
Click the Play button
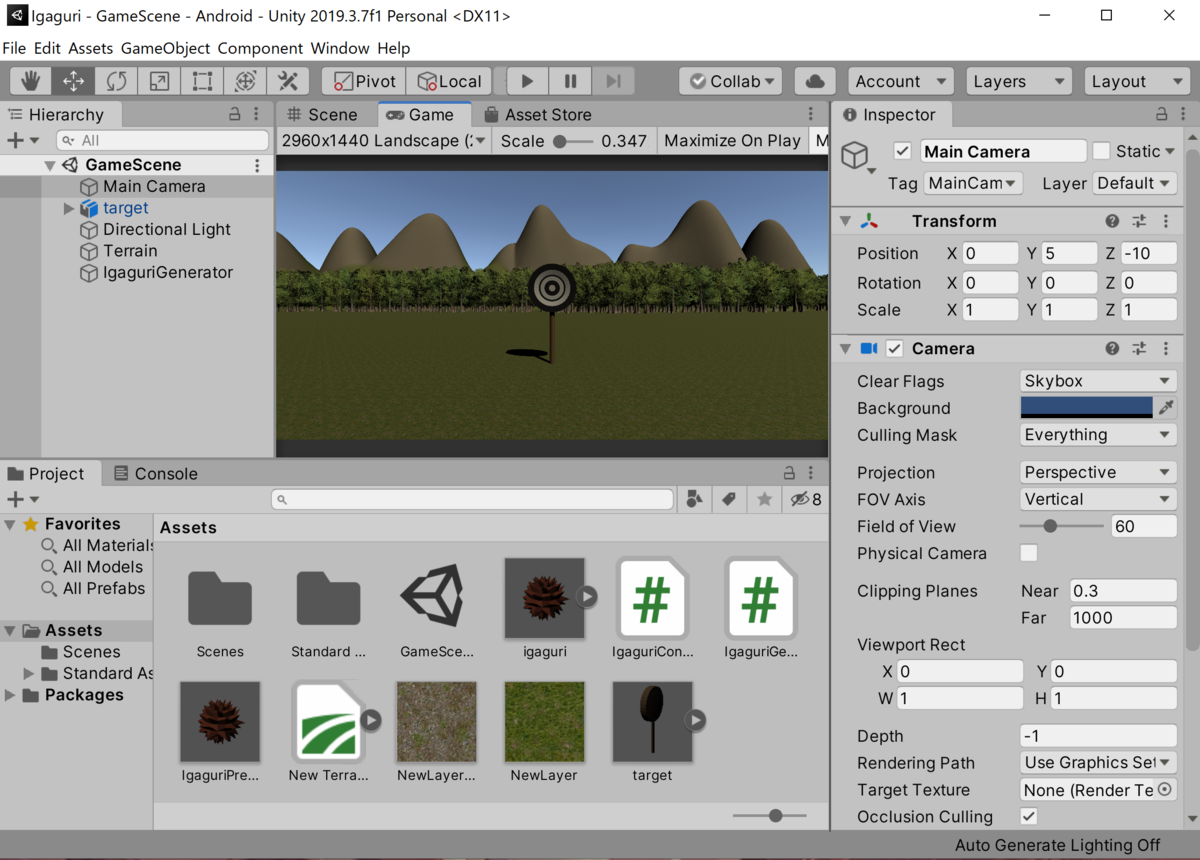pos(528,81)
